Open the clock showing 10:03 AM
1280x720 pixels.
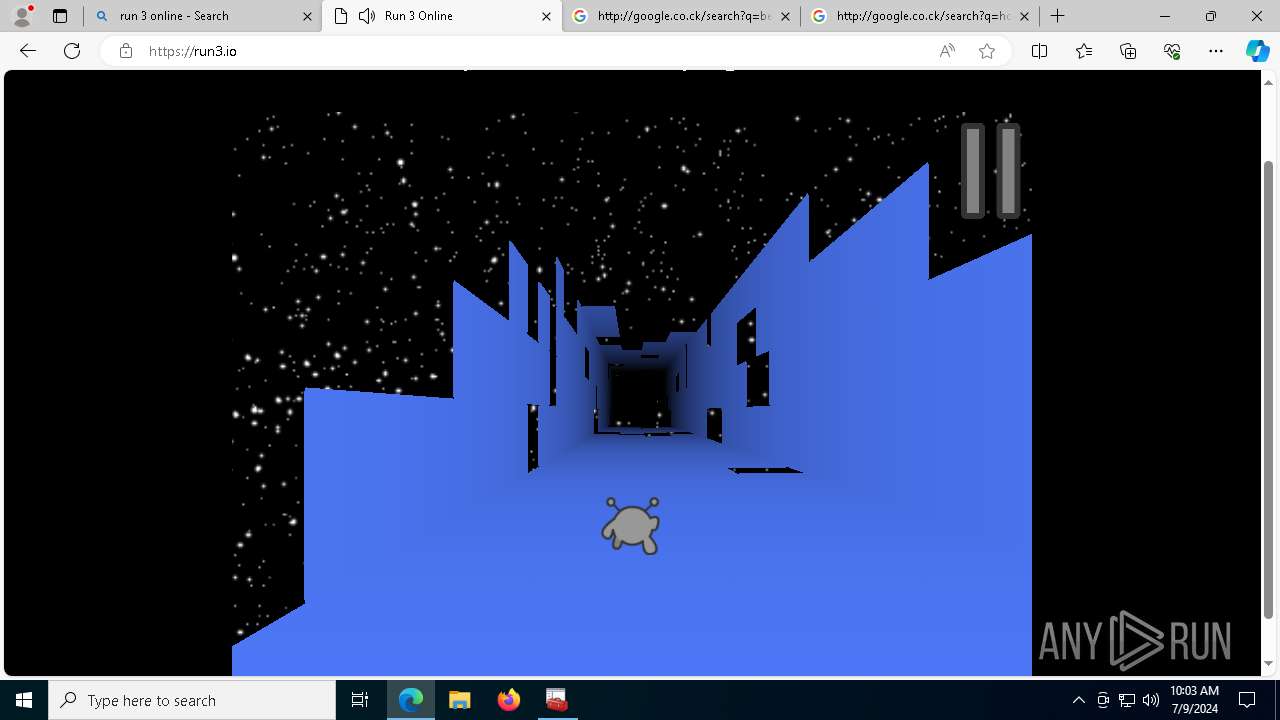(x=1194, y=700)
